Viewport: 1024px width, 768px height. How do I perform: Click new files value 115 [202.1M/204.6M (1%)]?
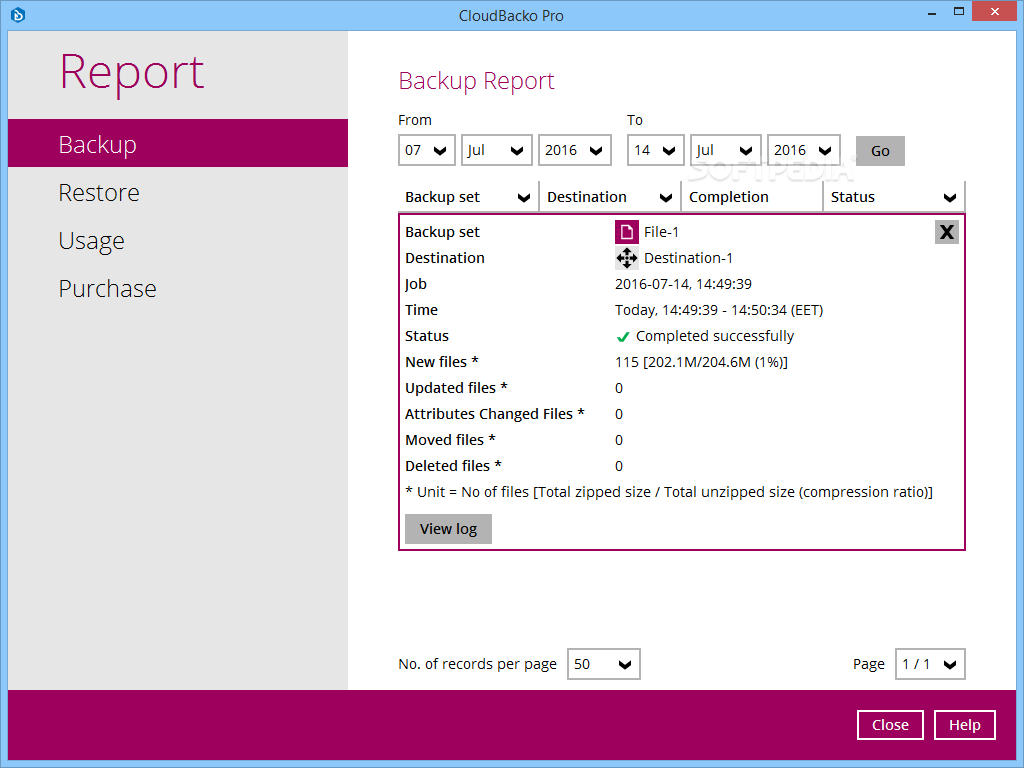pos(701,362)
